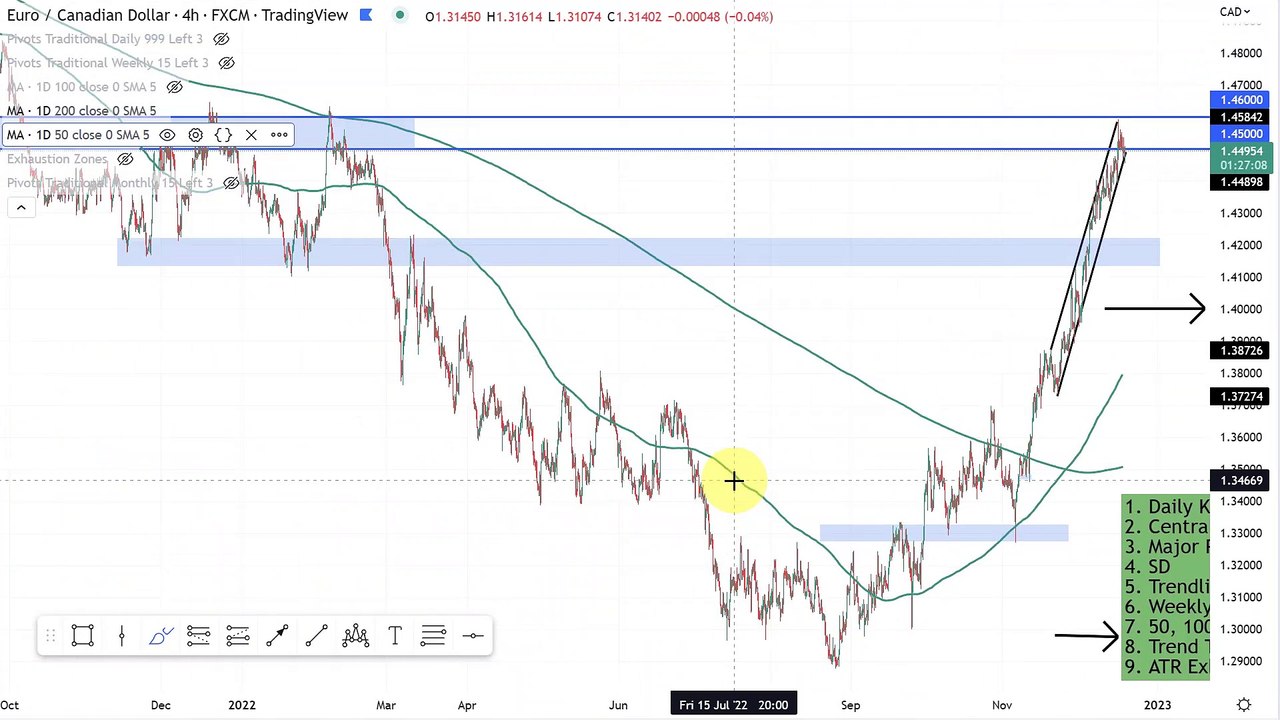Select the blue support zone near 1.33000
The width and height of the screenshot is (1280, 720).
point(944,533)
